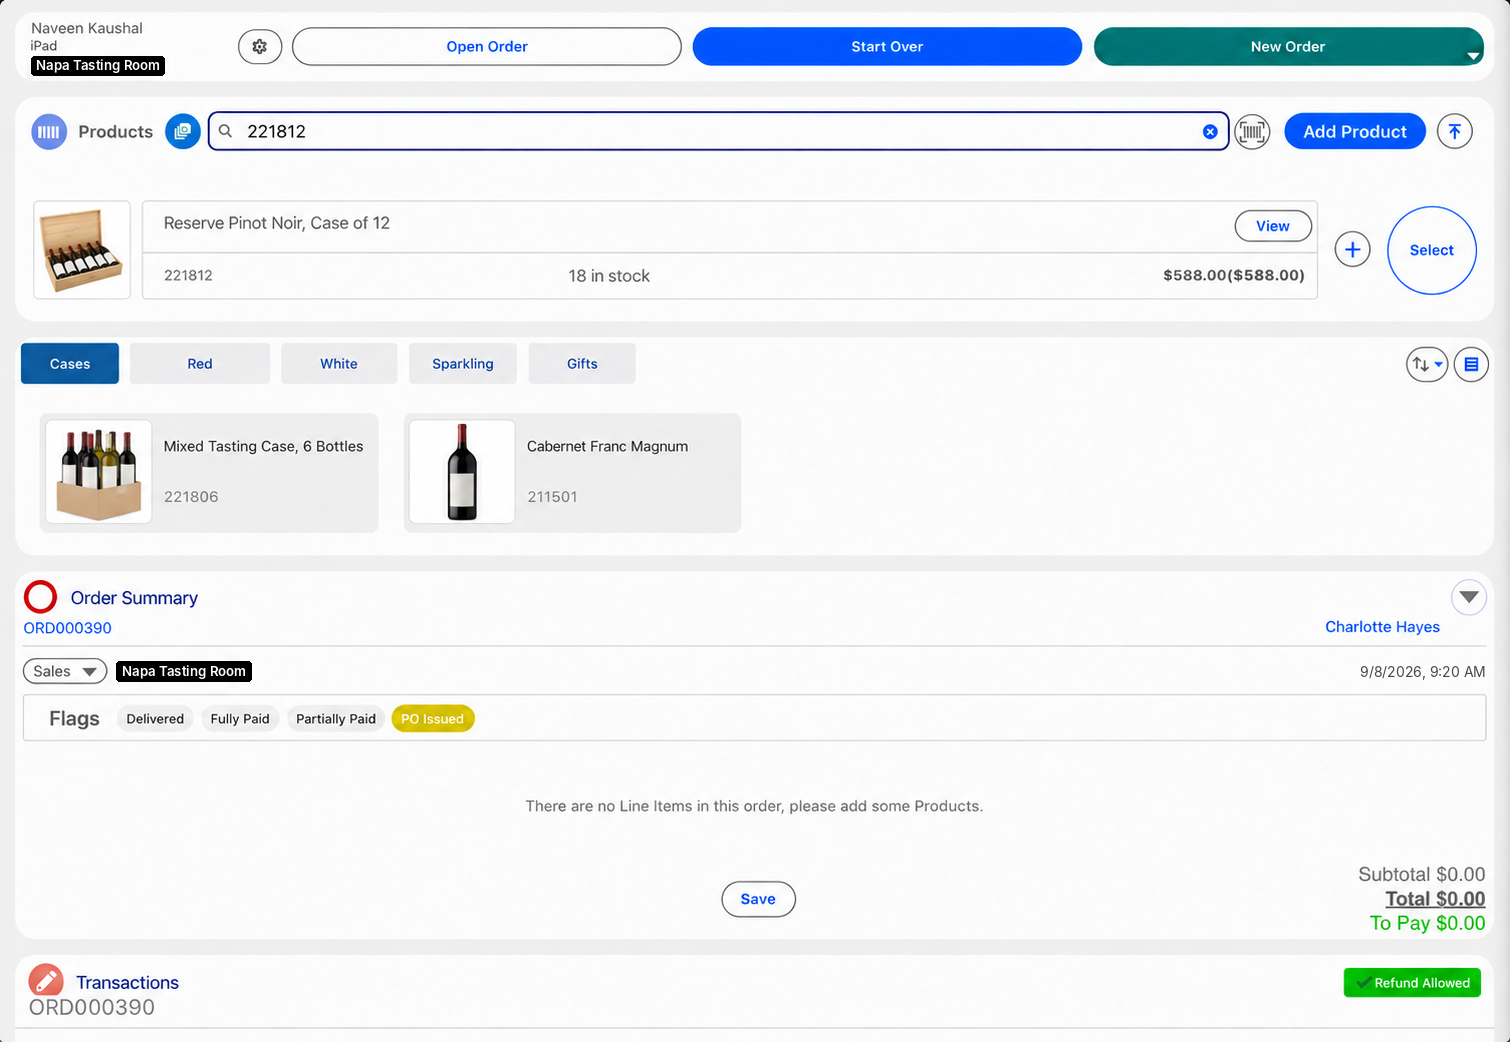Screen dimensions: 1510x1042
Task: Toggle the Delivered flag
Action: (155, 719)
